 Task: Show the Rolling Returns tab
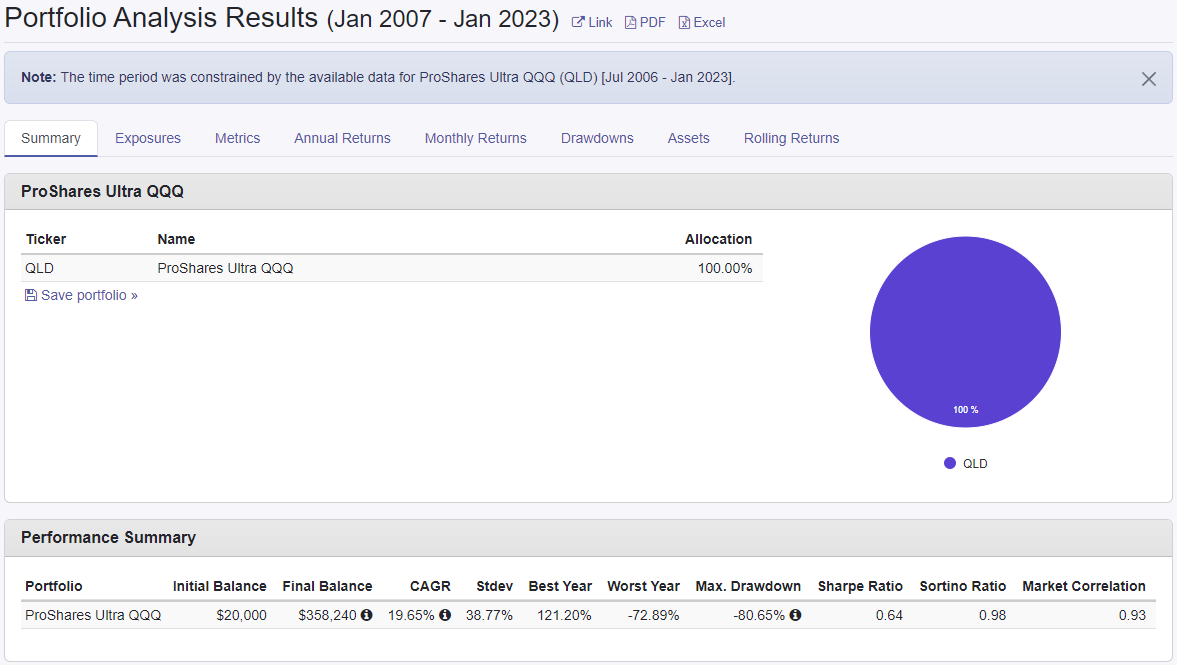pos(791,138)
